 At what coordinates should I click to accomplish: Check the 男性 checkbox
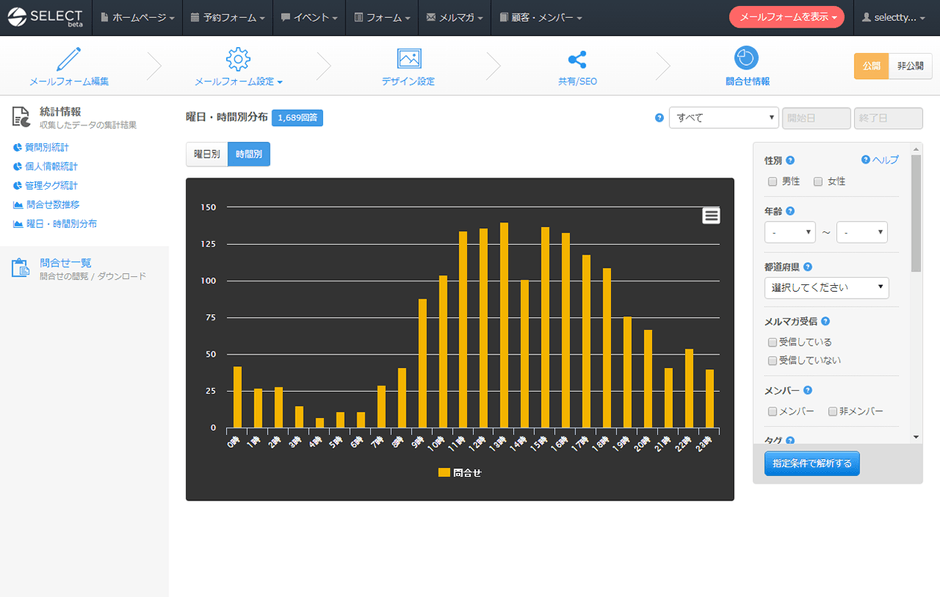[772, 181]
